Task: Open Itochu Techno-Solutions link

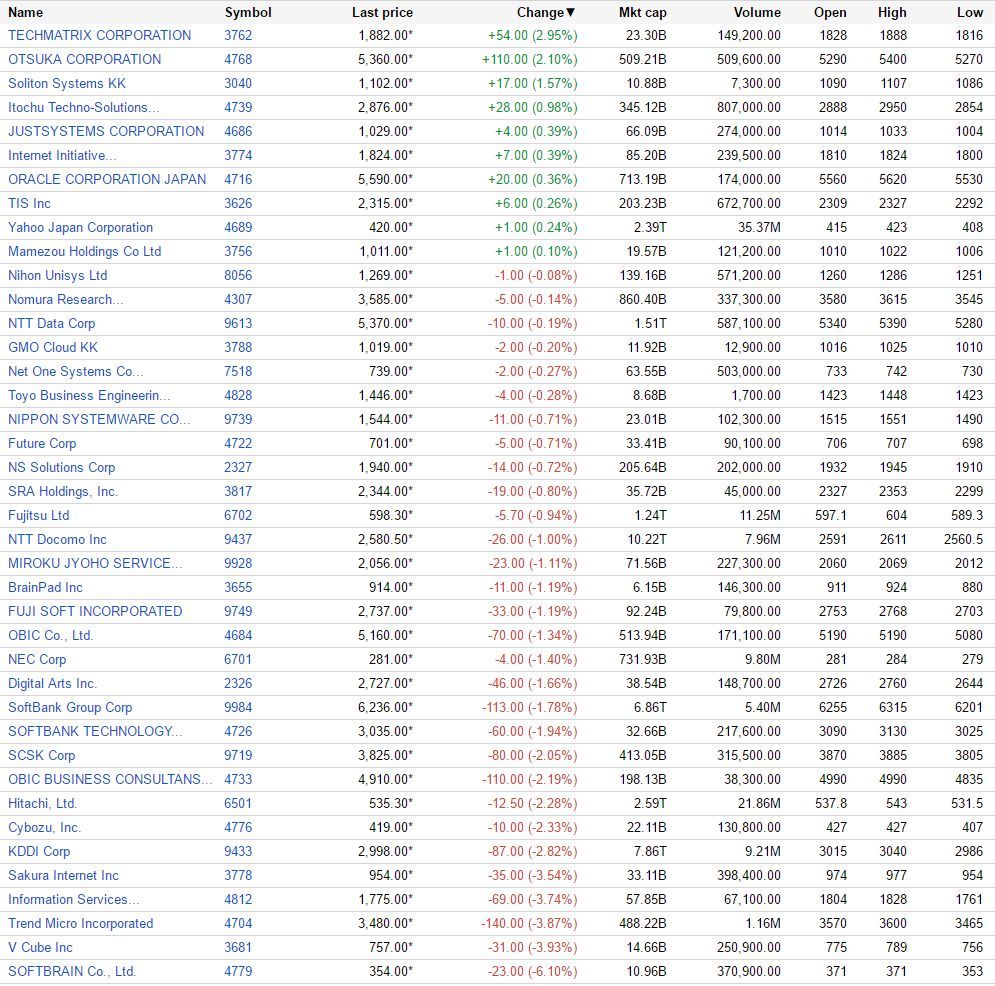Action: pos(83,108)
